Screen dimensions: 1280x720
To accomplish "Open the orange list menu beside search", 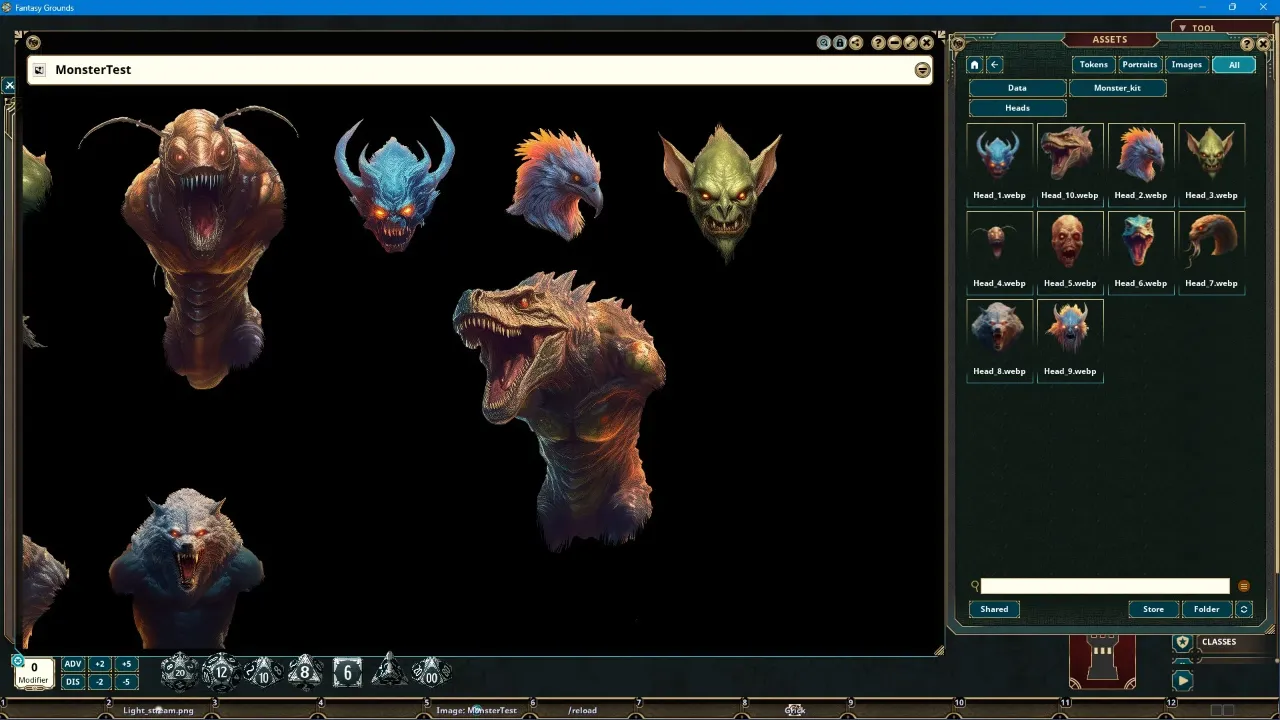I will (1244, 586).
